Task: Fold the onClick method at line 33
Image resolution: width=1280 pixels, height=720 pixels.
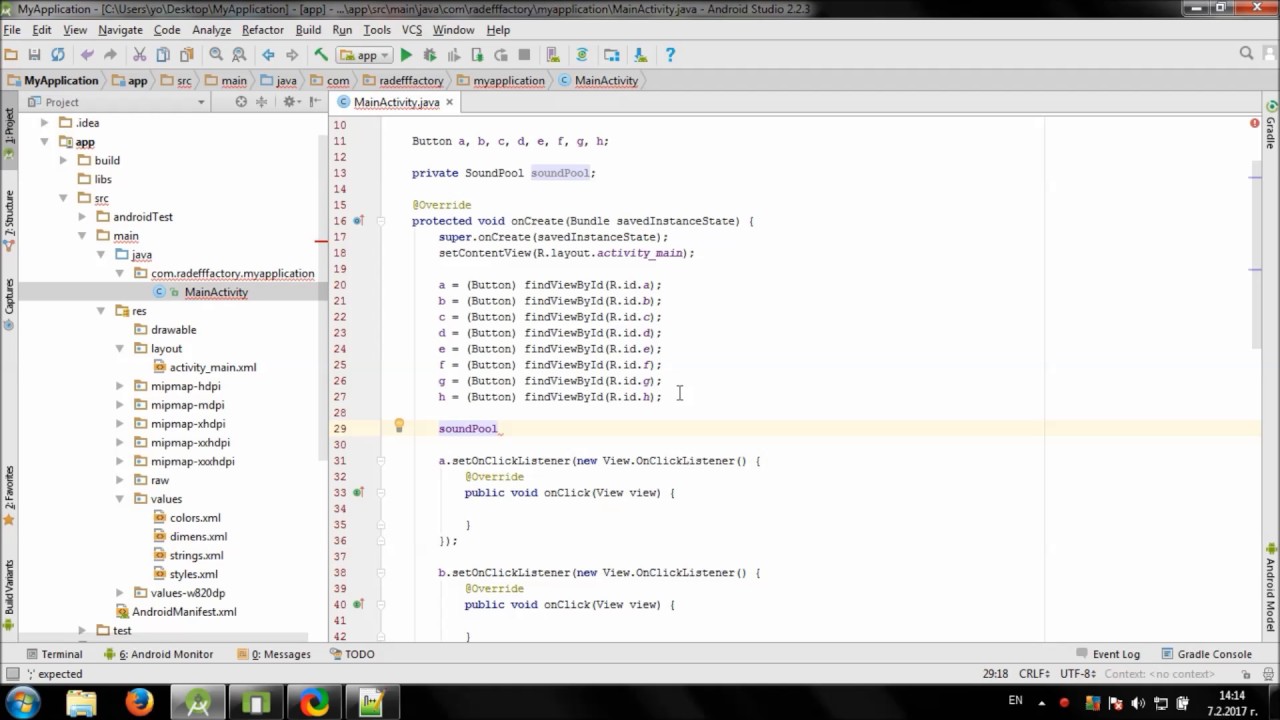Action: pos(381,493)
